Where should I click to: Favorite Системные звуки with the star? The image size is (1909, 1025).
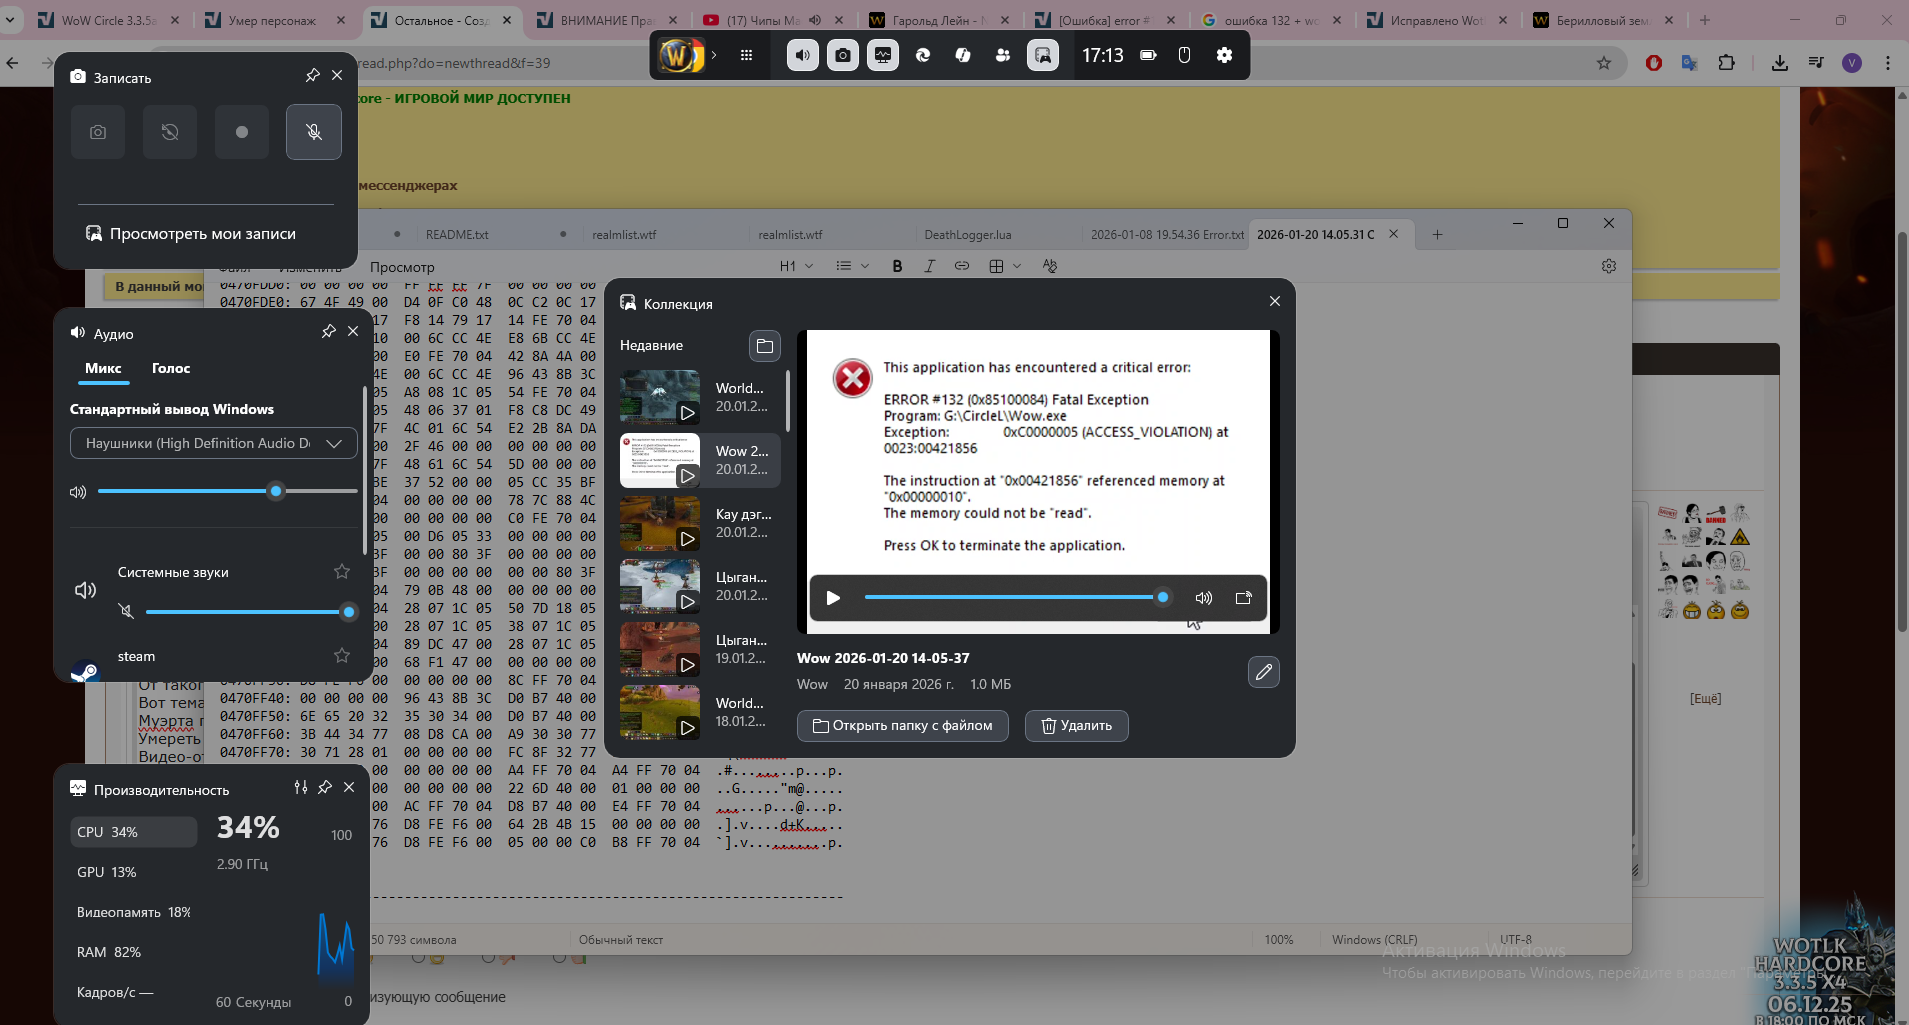pos(342,572)
